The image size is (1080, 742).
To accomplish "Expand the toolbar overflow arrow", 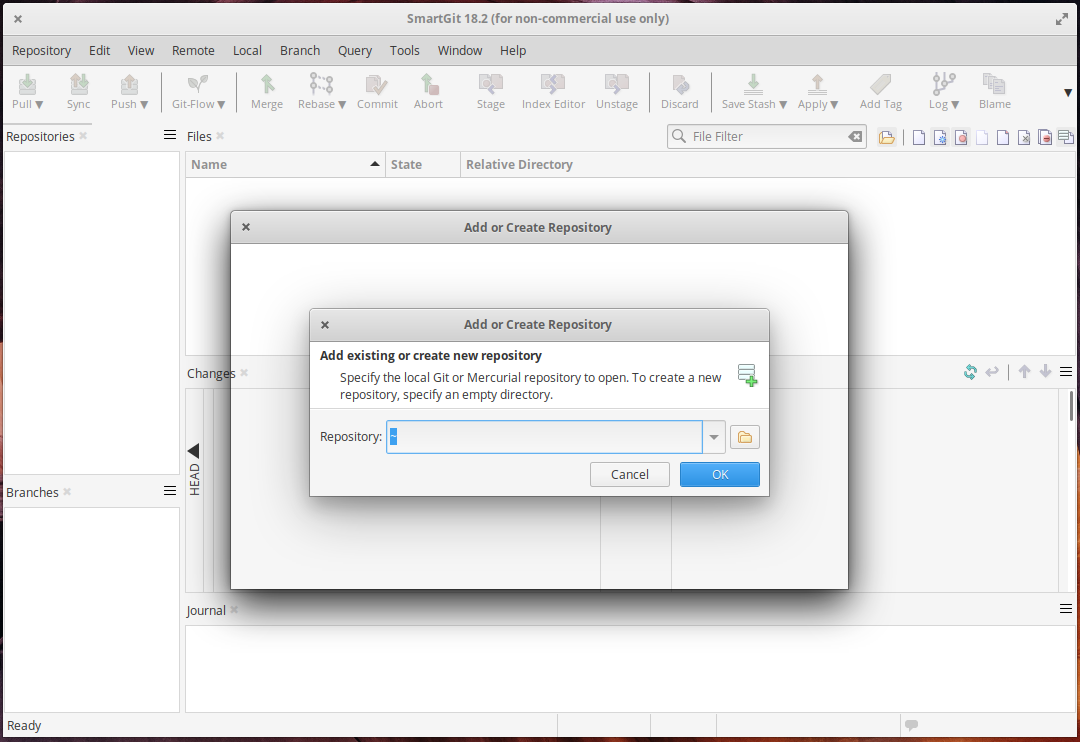I will [1068, 92].
